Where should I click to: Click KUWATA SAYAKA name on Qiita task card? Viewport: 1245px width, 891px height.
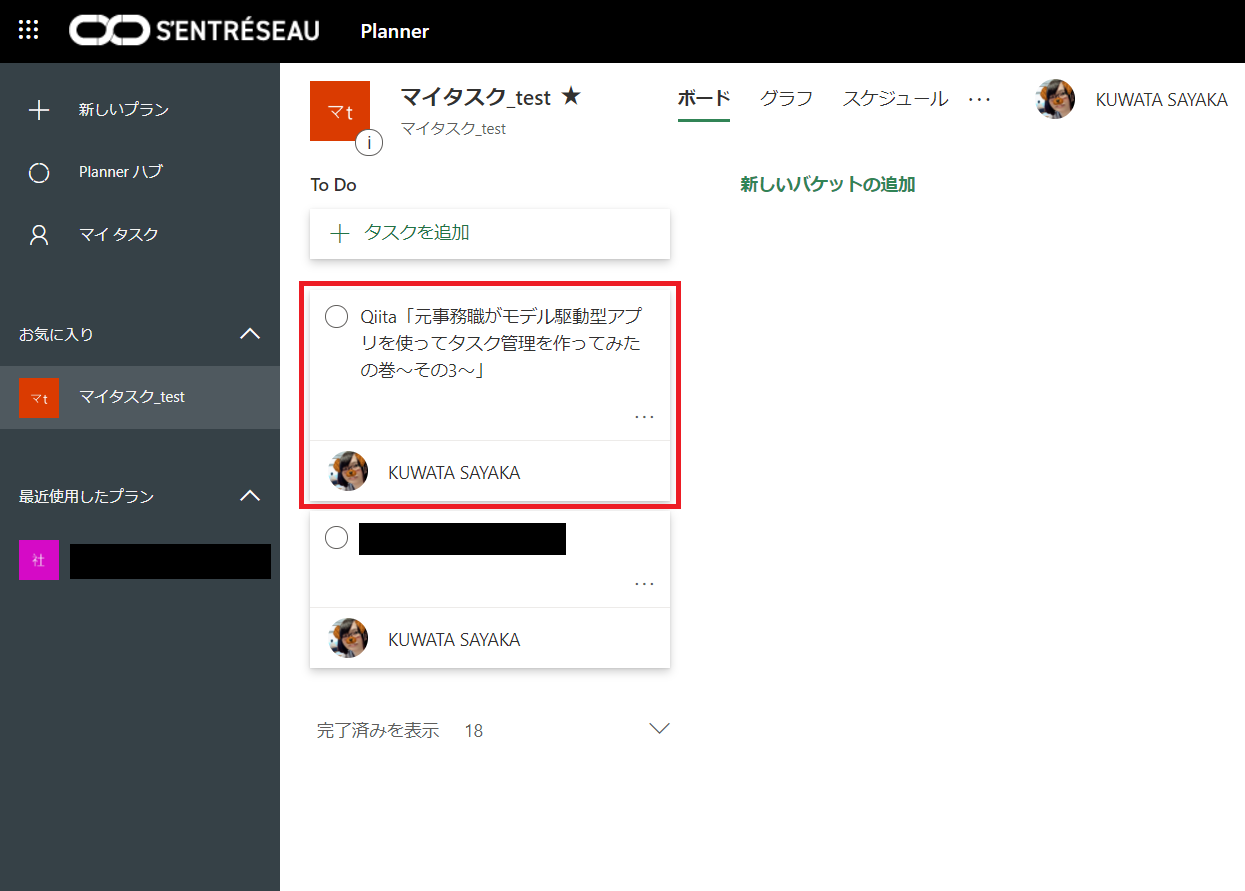point(454,473)
